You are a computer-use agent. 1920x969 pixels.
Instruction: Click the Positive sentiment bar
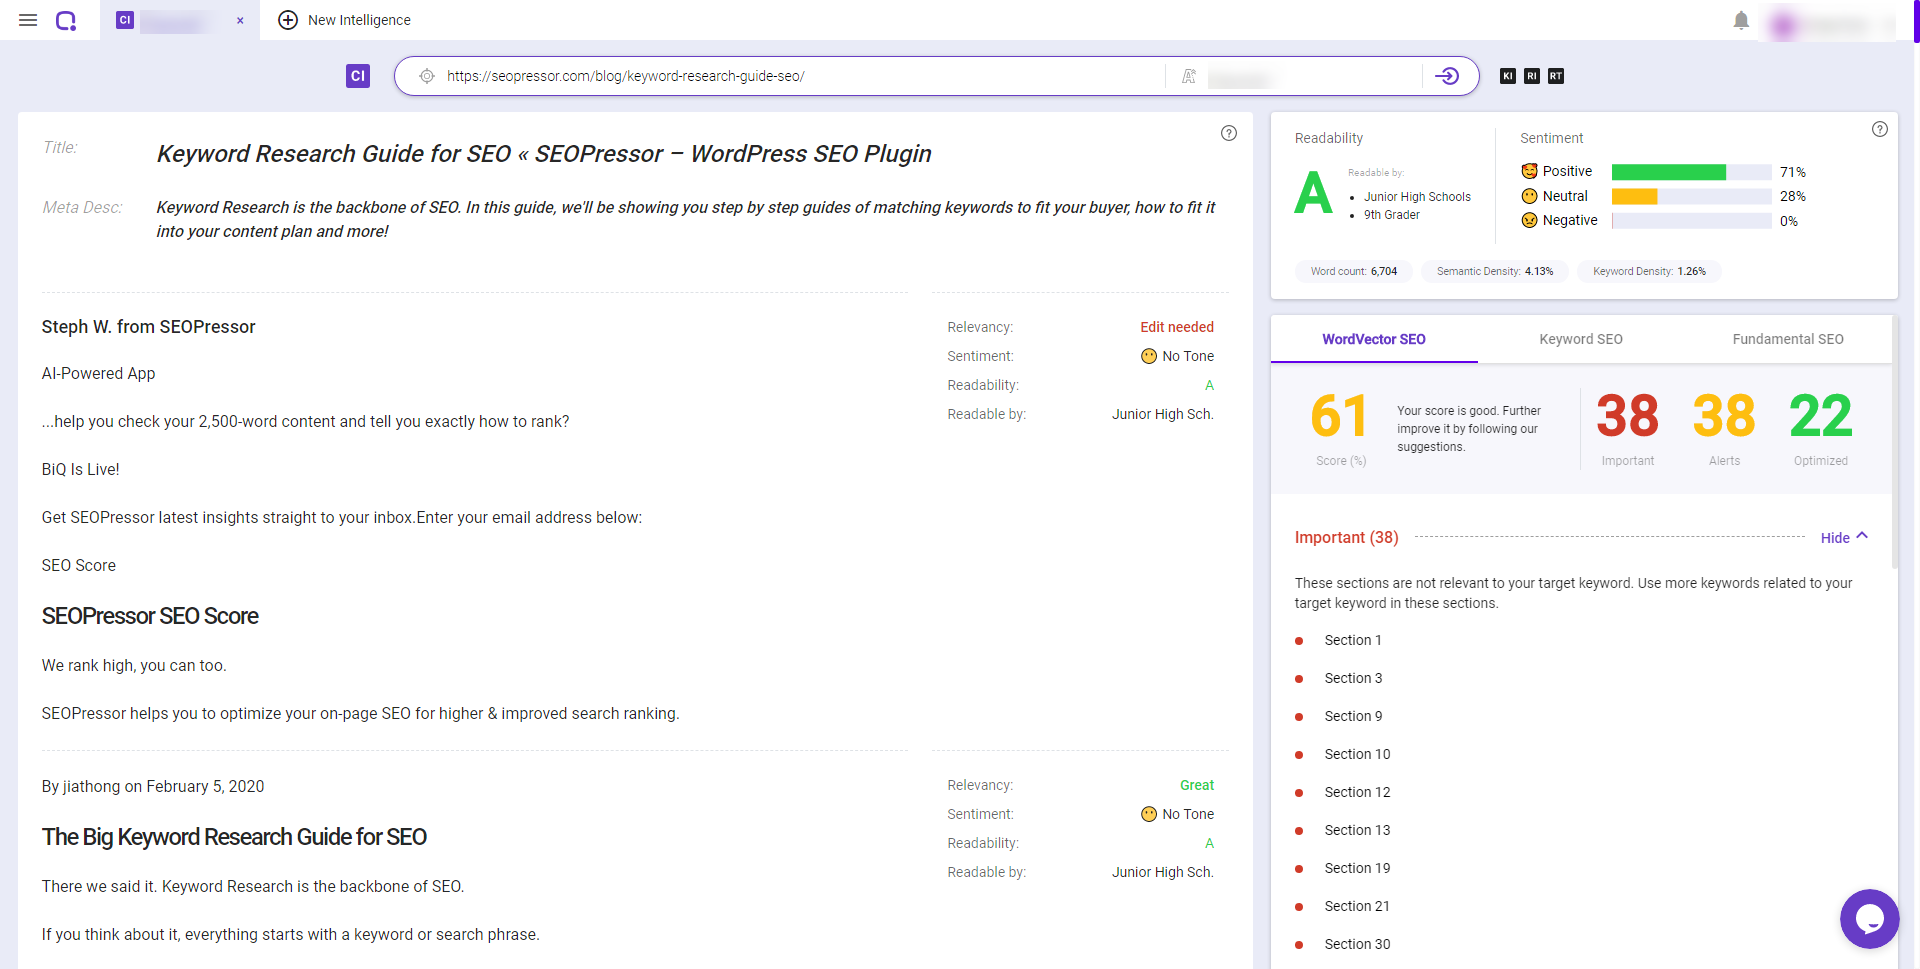pos(1691,172)
